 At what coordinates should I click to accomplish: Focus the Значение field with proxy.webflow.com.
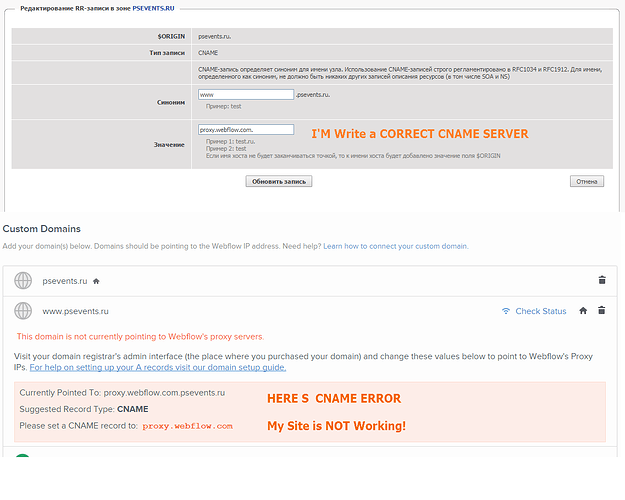(246, 130)
